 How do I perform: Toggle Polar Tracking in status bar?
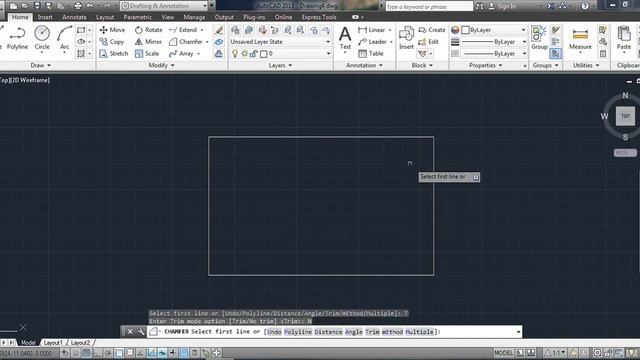(x=108, y=353)
